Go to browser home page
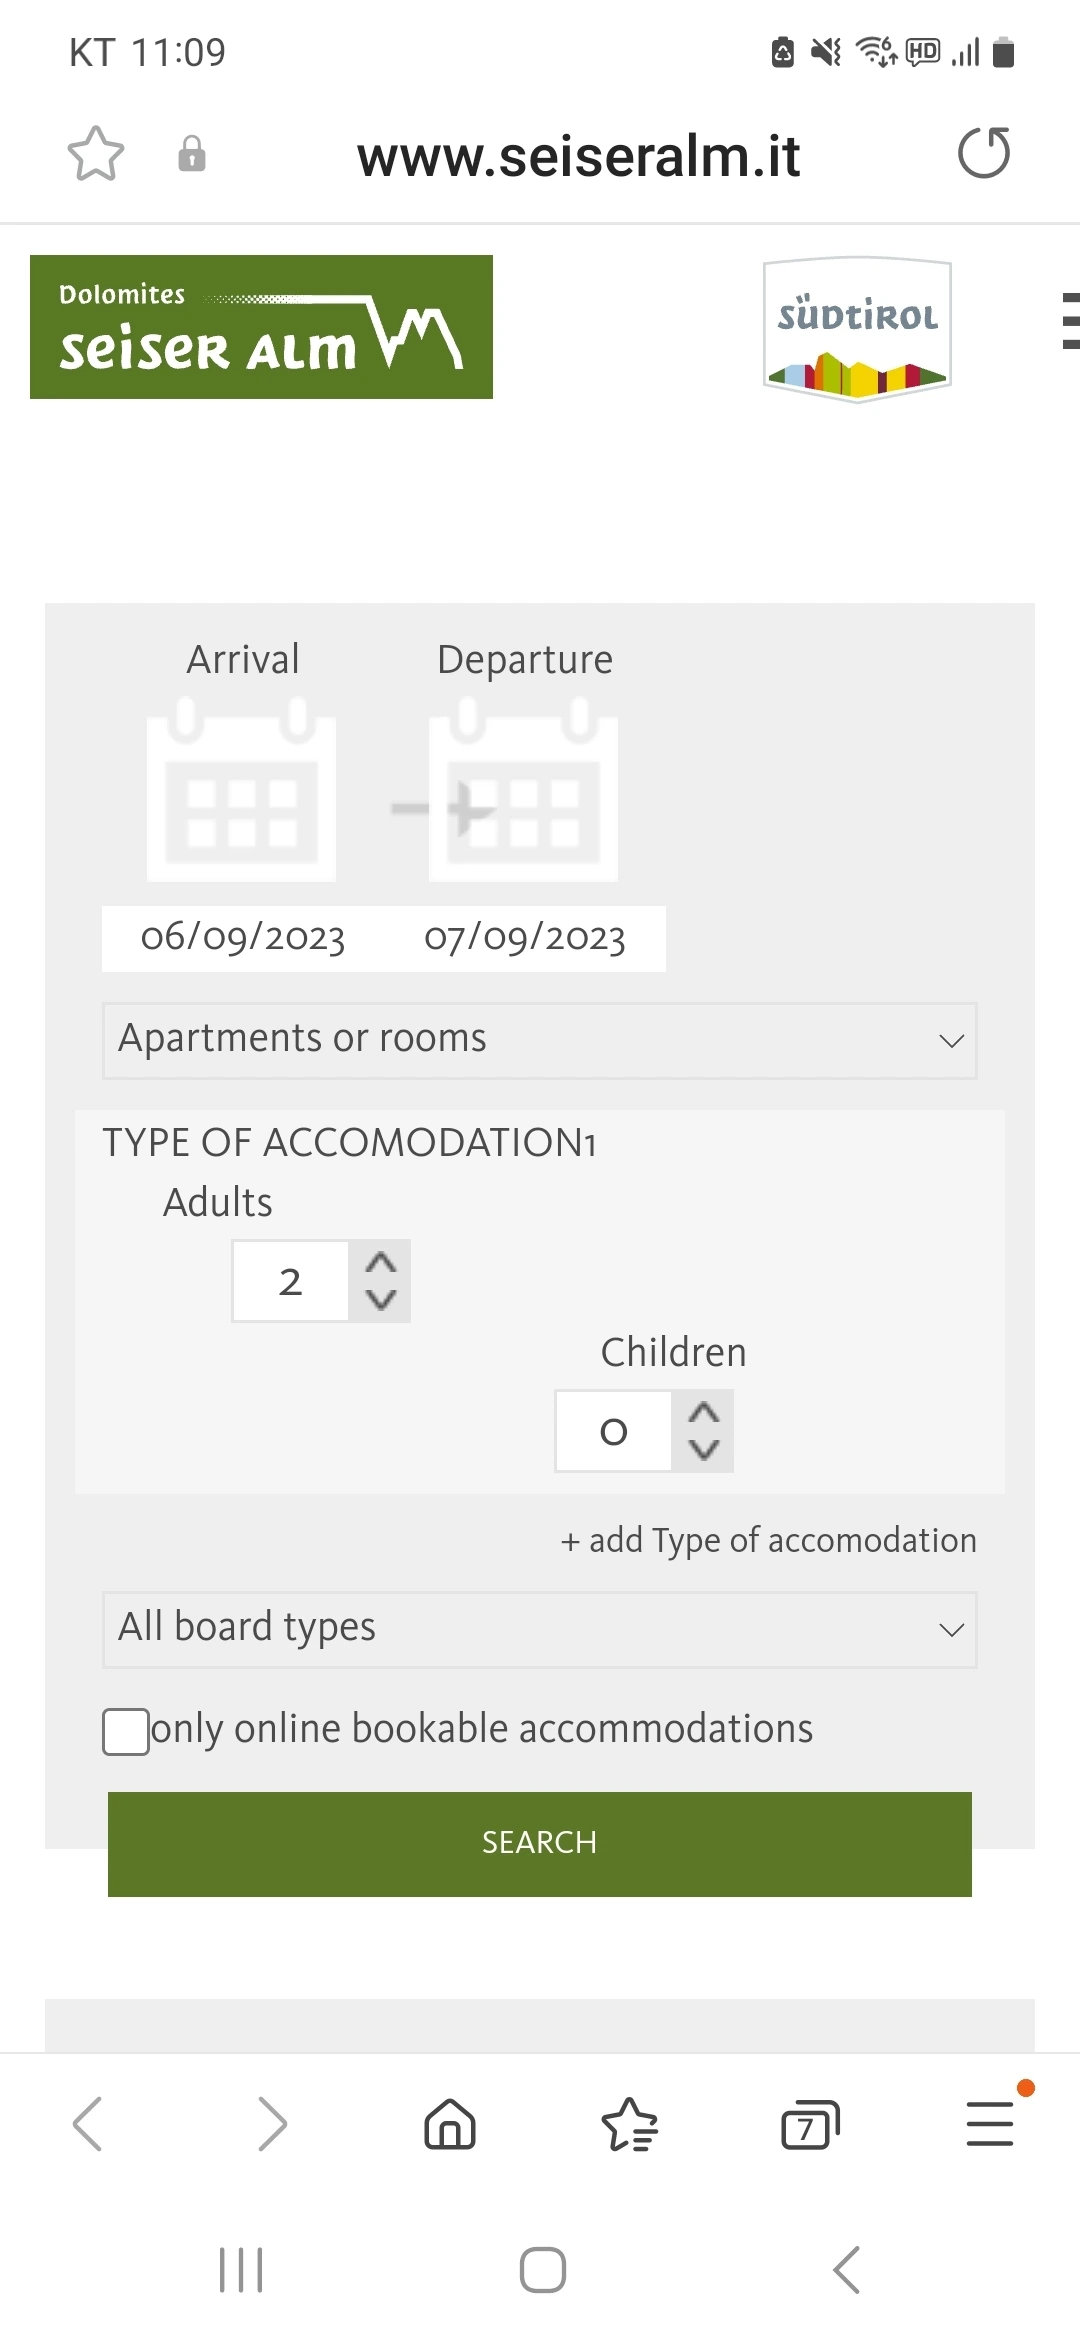Viewport: 1080px width, 2340px height. tap(450, 2124)
